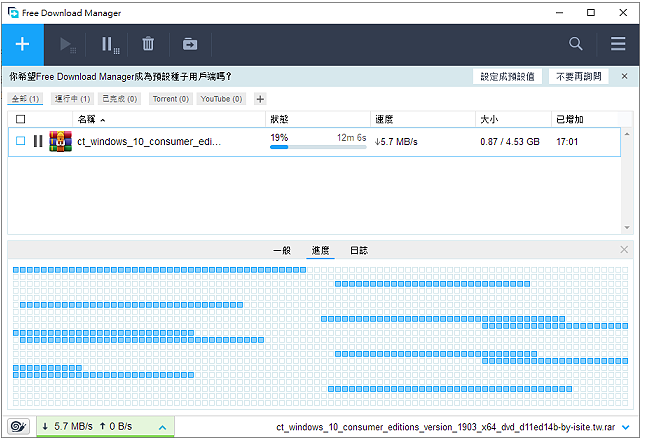Click 不要再詢問 button
This screenshot has width=648, height=444.
tap(578, 76)
